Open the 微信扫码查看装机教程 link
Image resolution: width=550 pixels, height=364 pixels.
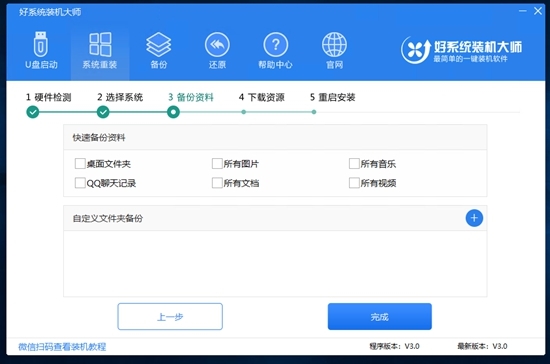tap(62, 347)
